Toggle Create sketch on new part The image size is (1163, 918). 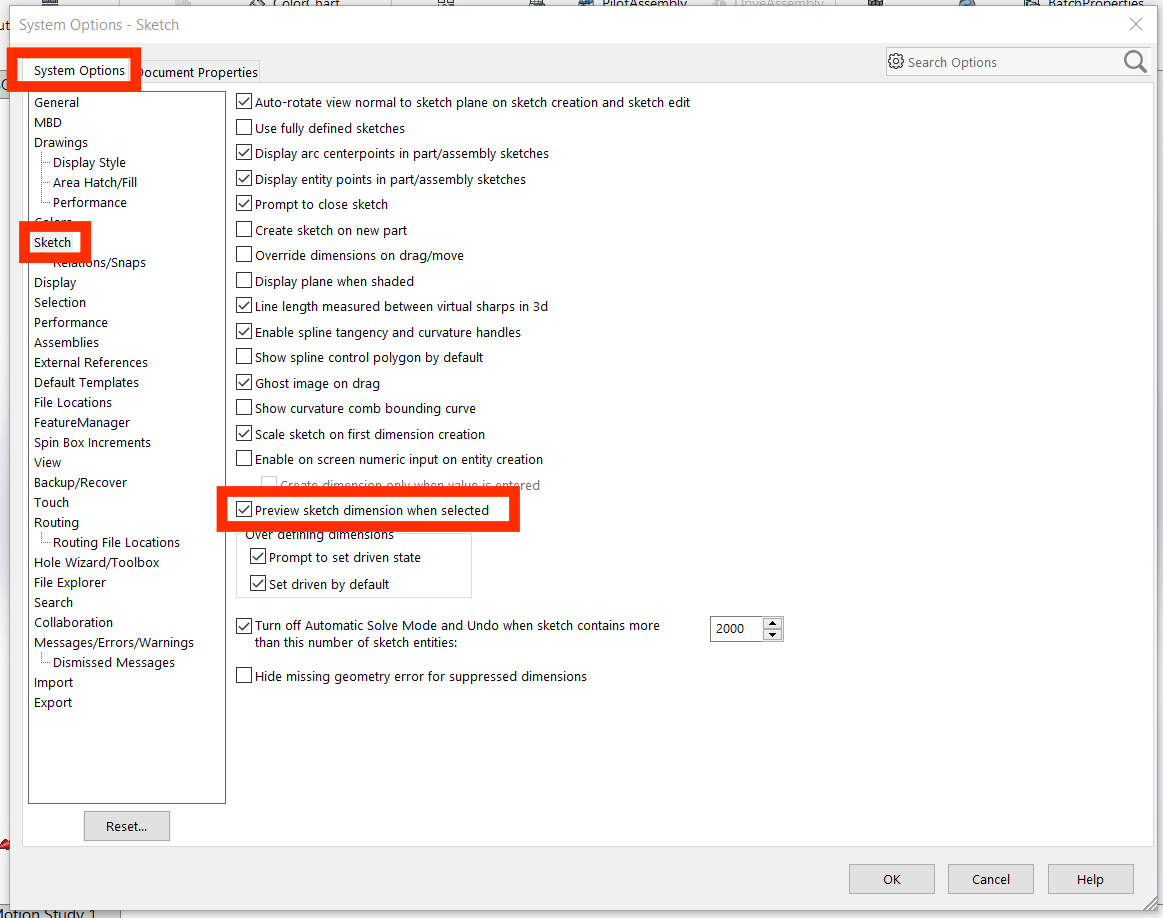243,230
